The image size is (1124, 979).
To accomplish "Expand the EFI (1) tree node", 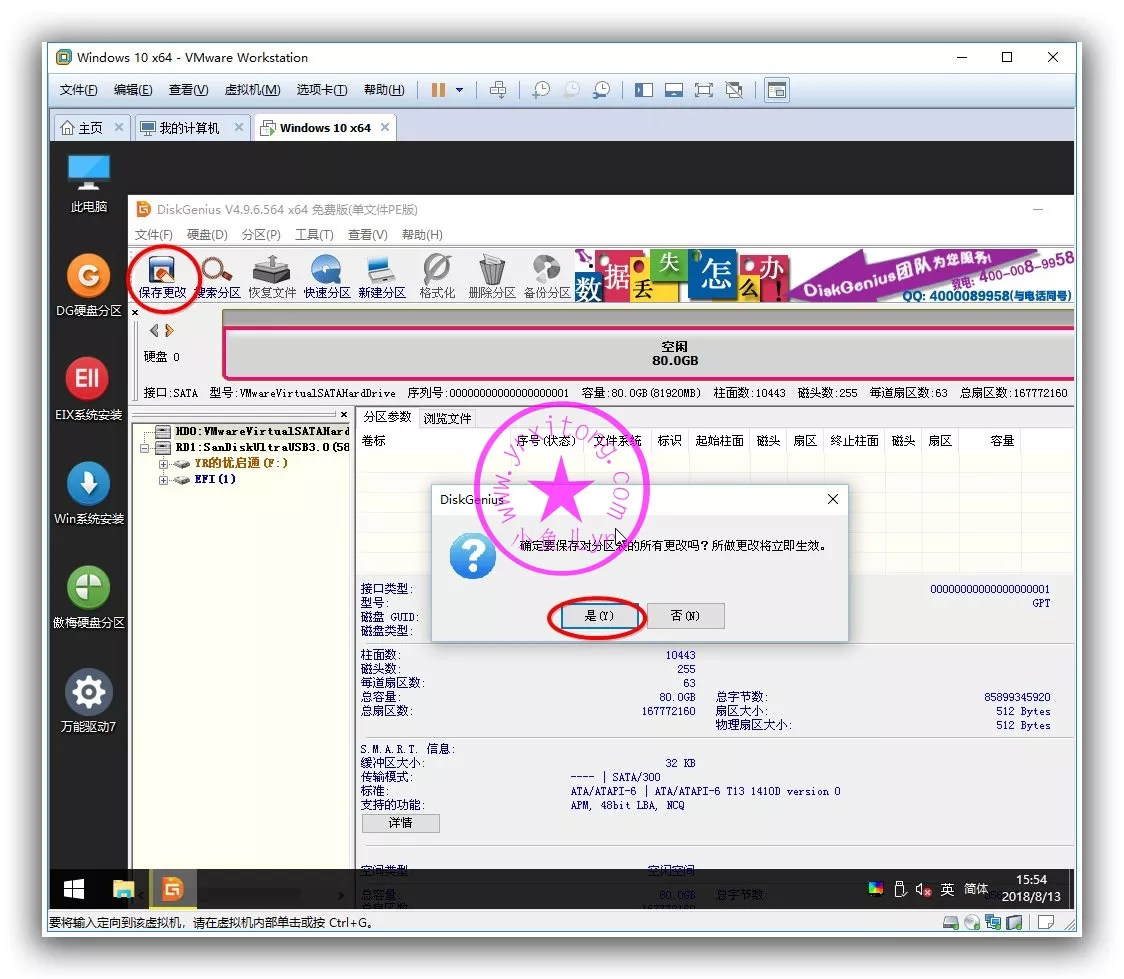I will 163,480.
